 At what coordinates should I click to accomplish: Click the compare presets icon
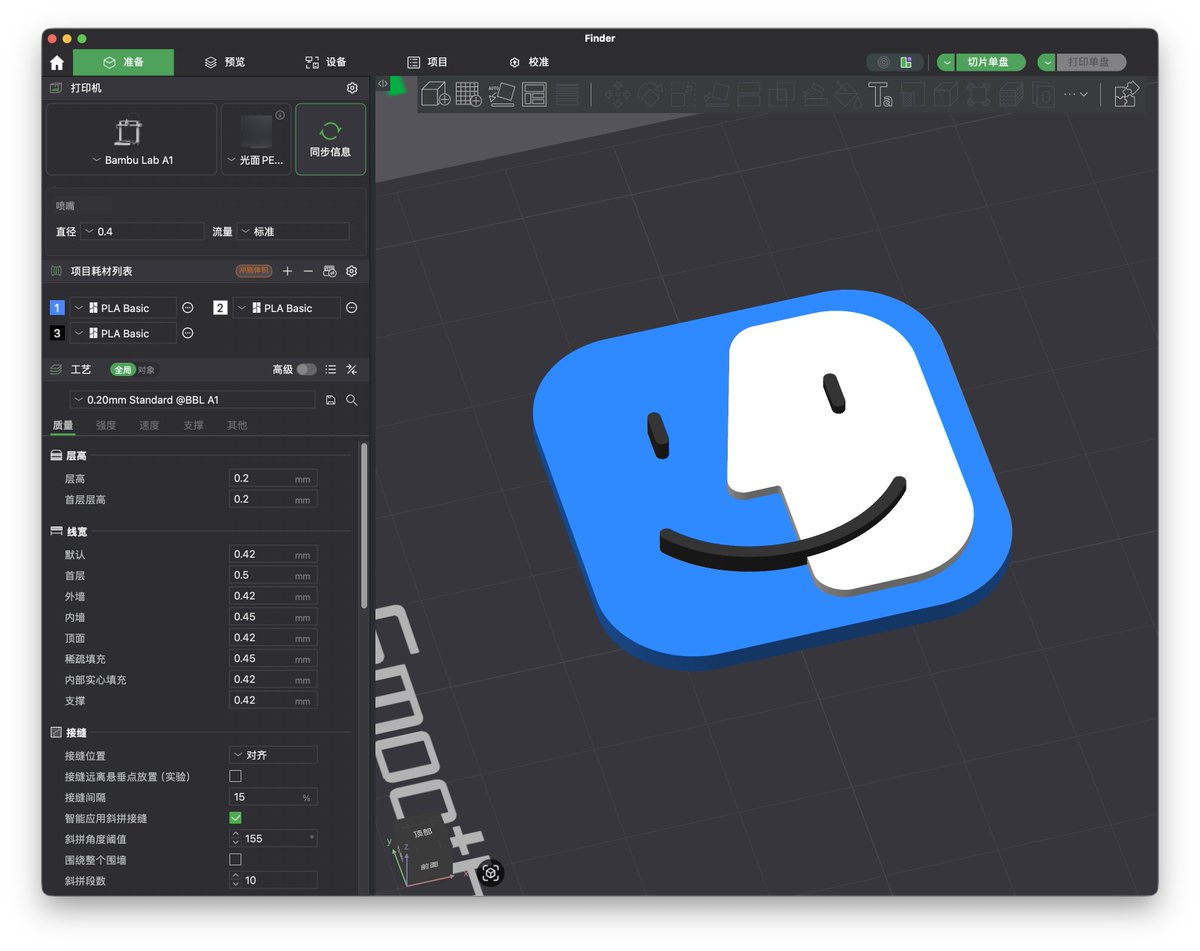pyautogui.click(x=352, y=369)
